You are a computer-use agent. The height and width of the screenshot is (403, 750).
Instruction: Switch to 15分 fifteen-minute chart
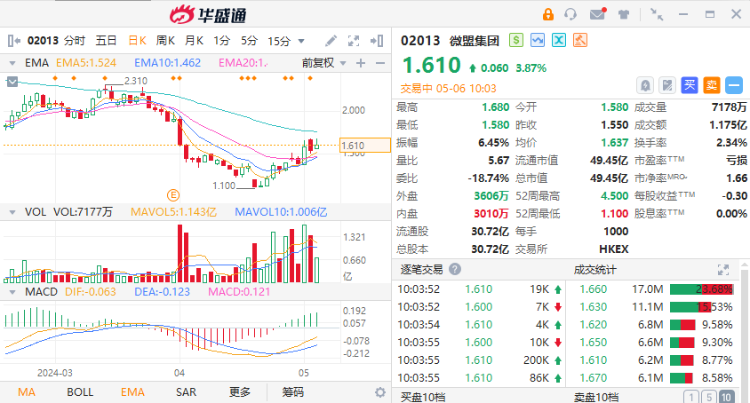[279, 41]
